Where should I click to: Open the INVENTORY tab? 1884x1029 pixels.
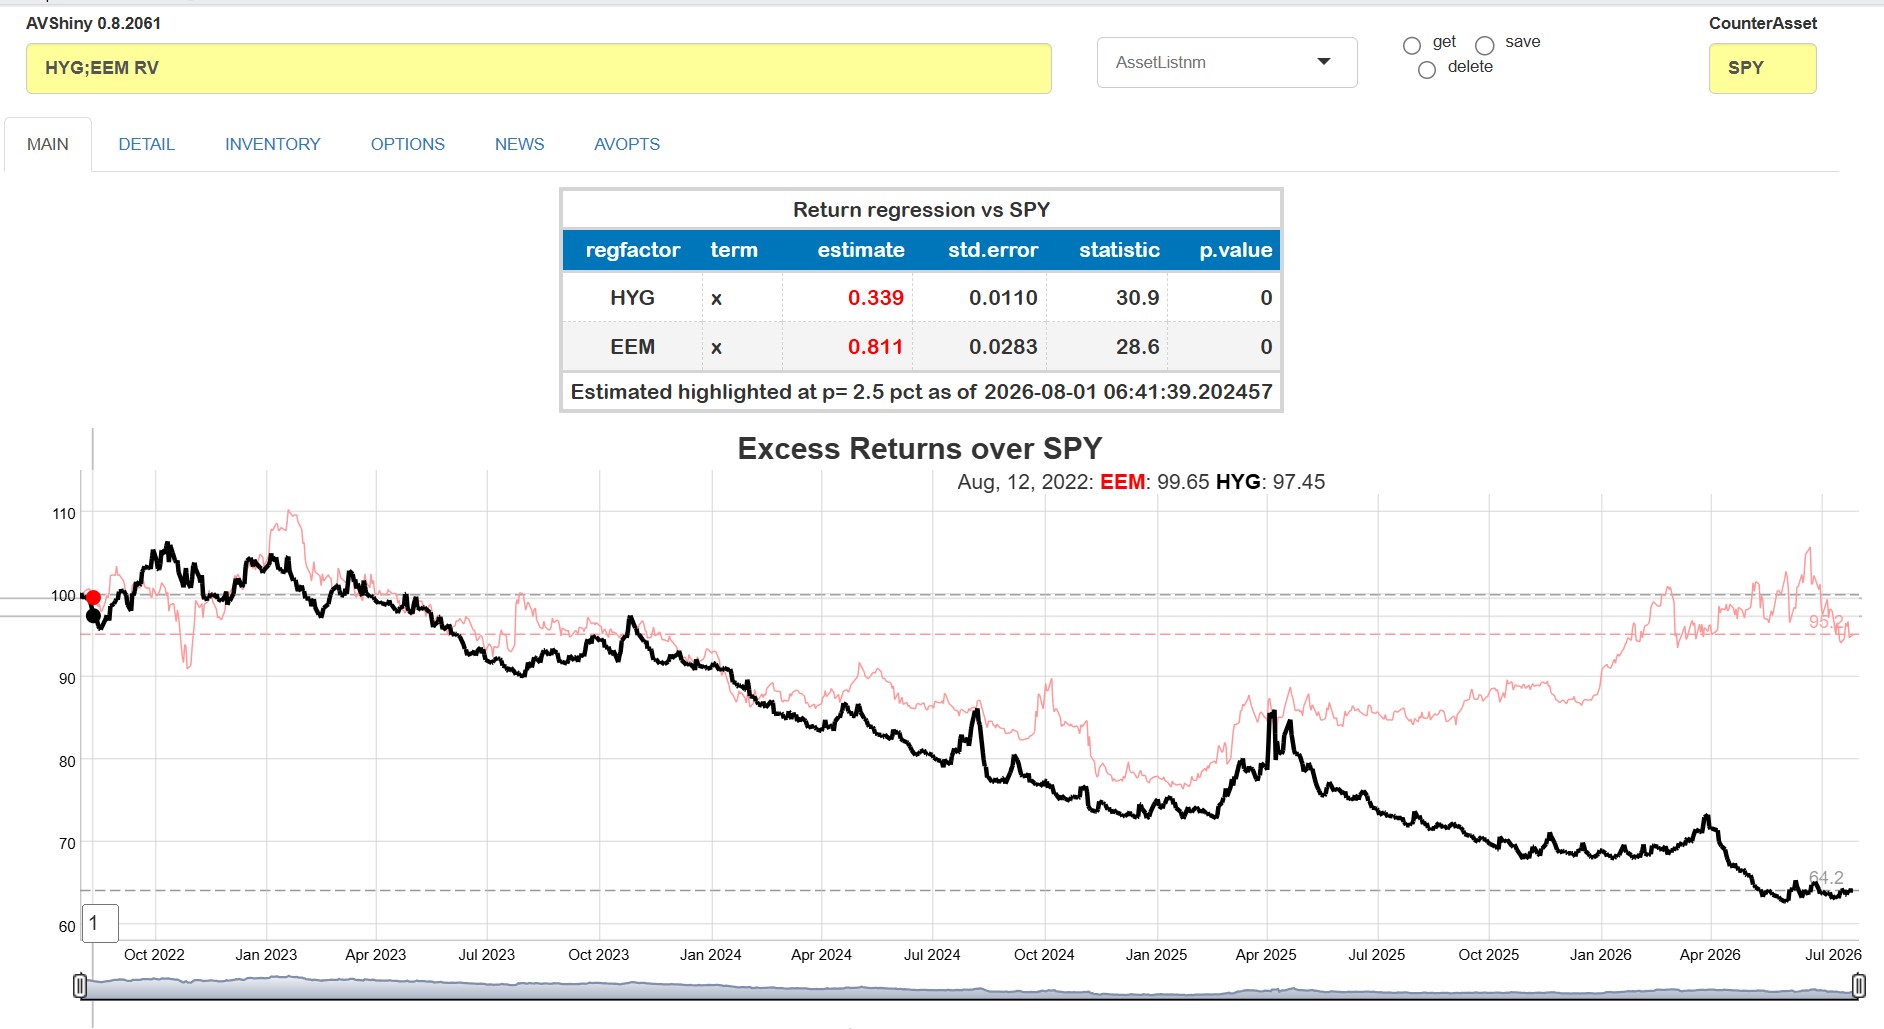tap(273, 144)
